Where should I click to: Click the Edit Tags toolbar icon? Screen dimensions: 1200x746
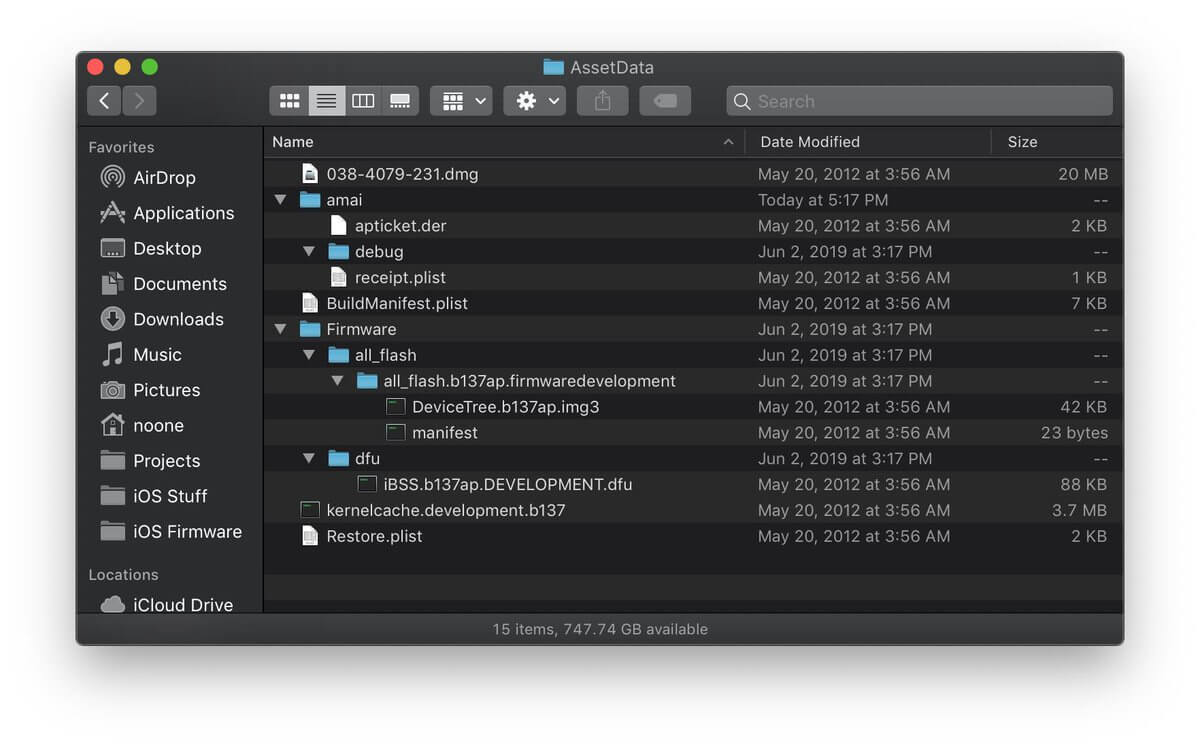(x=665, y=101)
